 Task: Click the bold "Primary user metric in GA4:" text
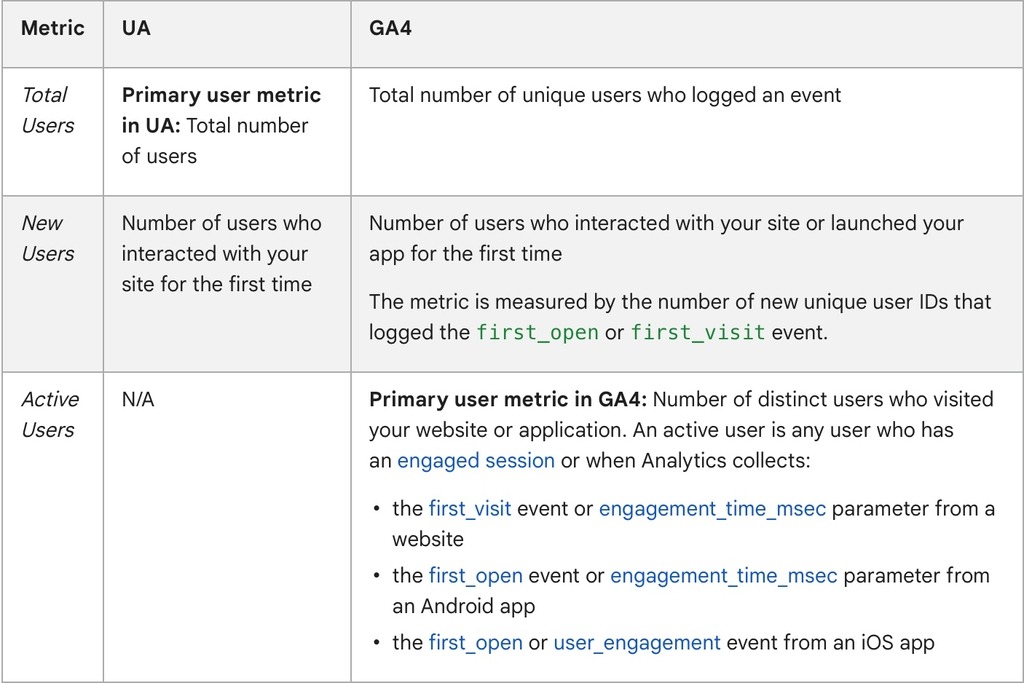click(507, 399)
